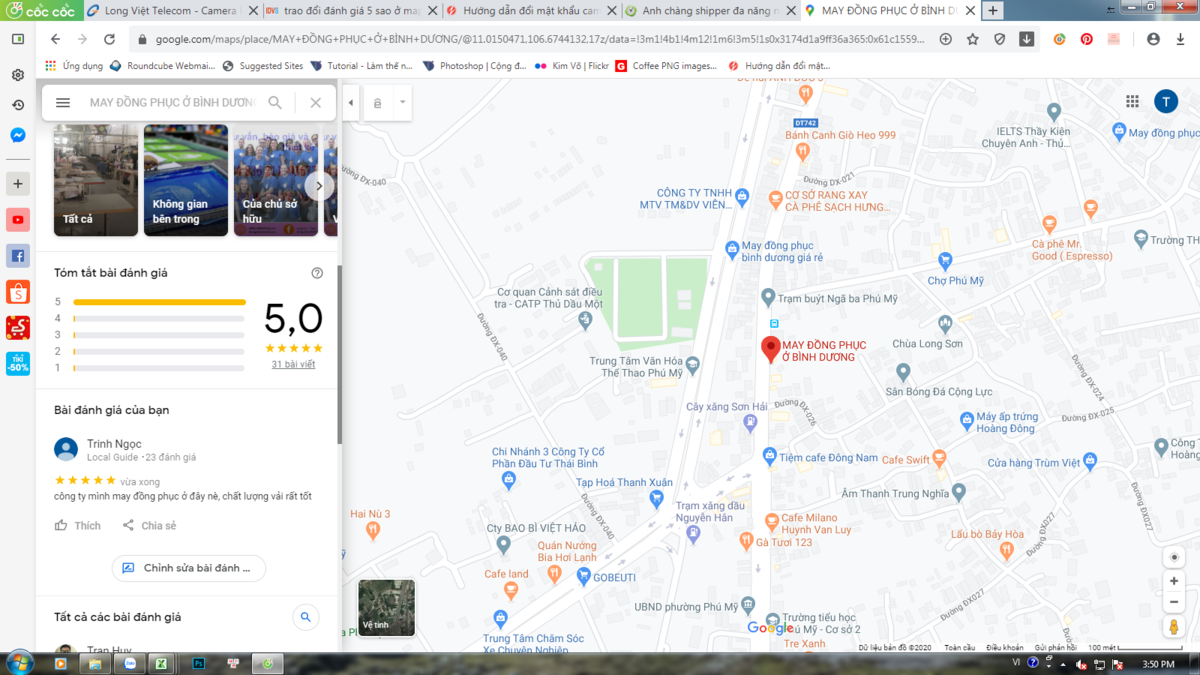Open Coffee PNG images bookmark
This screenshot has height=675, width=1200.
666,66
